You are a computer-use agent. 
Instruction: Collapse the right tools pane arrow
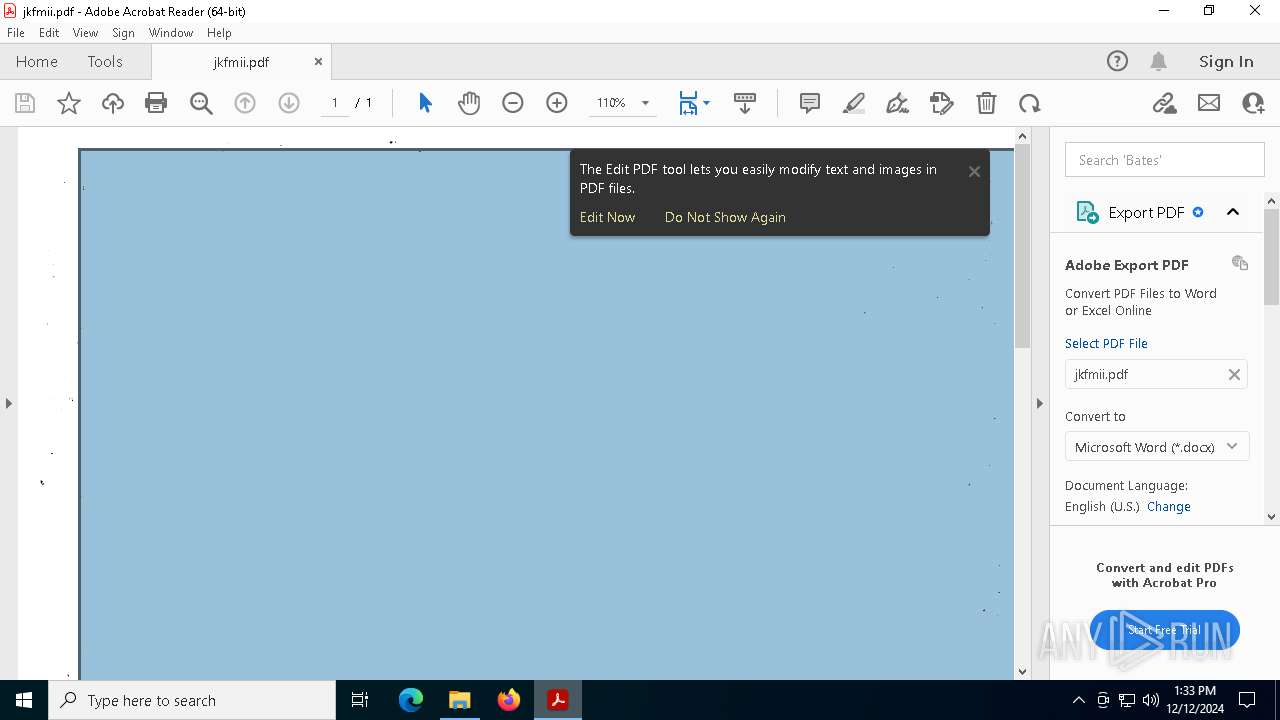pyautogui.click(x=1039, y=403)
